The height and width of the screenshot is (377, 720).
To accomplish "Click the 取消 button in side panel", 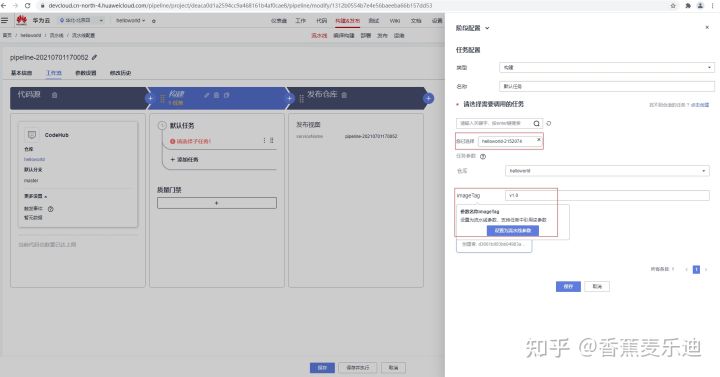I will 597,287.
